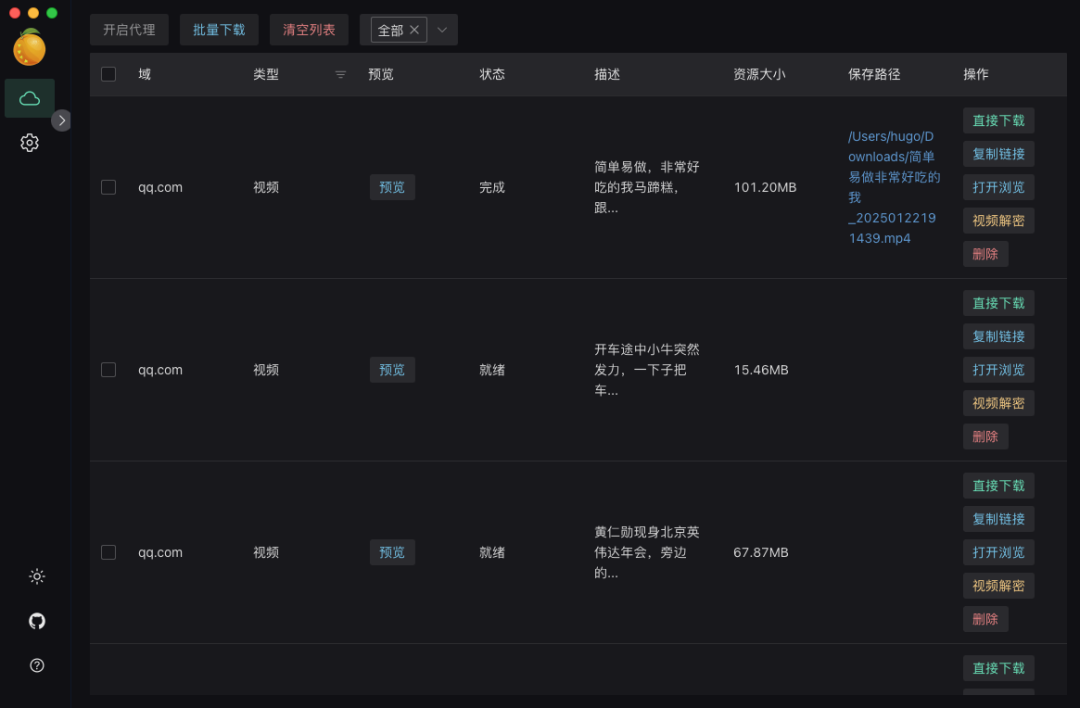Toggle the select-all checkbox in header

108,74
